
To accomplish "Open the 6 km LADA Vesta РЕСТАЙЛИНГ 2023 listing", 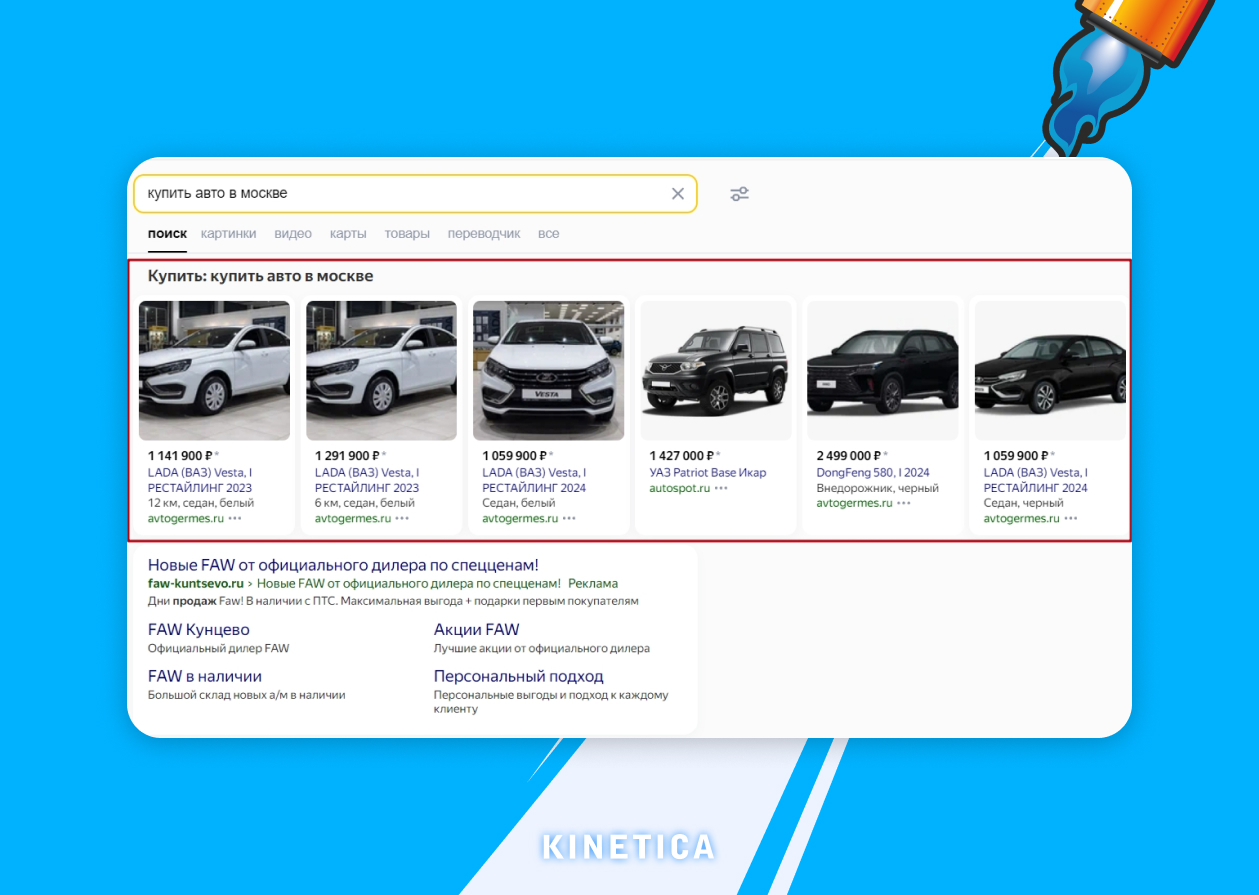I will pos(367,480).
